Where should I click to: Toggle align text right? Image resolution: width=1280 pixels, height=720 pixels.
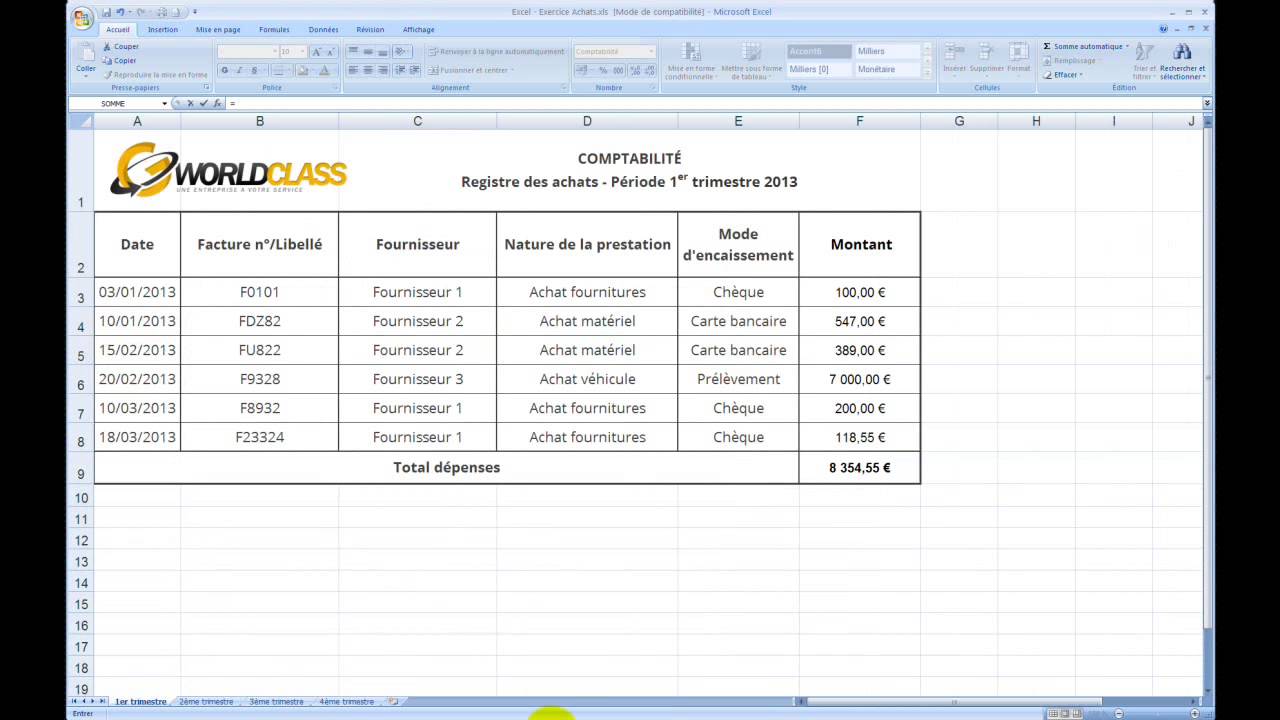click(382, 70)
